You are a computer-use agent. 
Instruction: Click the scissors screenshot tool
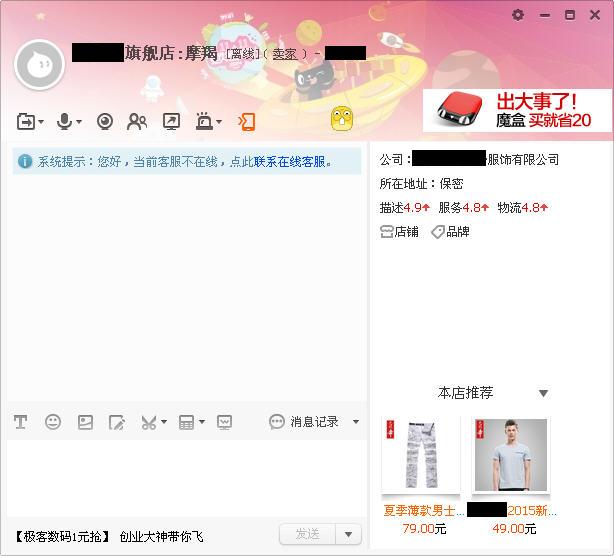[148, 422]
